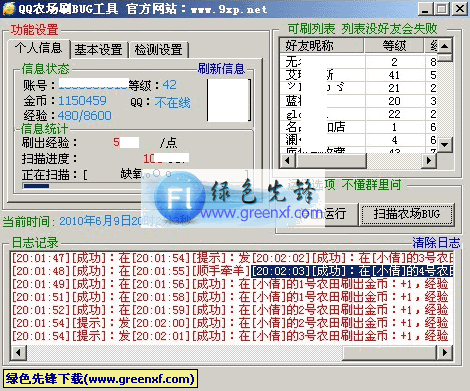Click the 清除日志 link
The height and width of the screenshot is (391, 470).
[436, 242]
